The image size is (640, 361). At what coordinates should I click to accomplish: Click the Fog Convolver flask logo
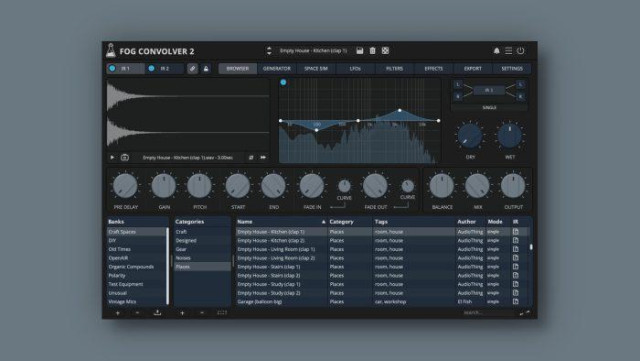(x=111, y=51)
